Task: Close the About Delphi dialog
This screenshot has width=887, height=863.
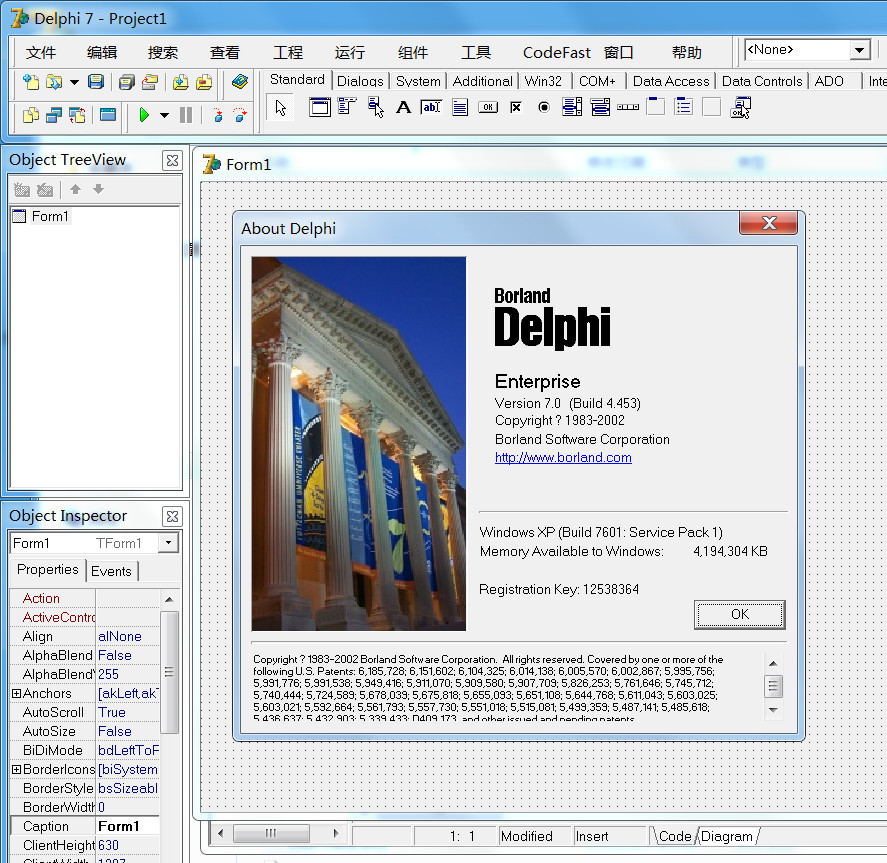Action: (x=768, y=223)
